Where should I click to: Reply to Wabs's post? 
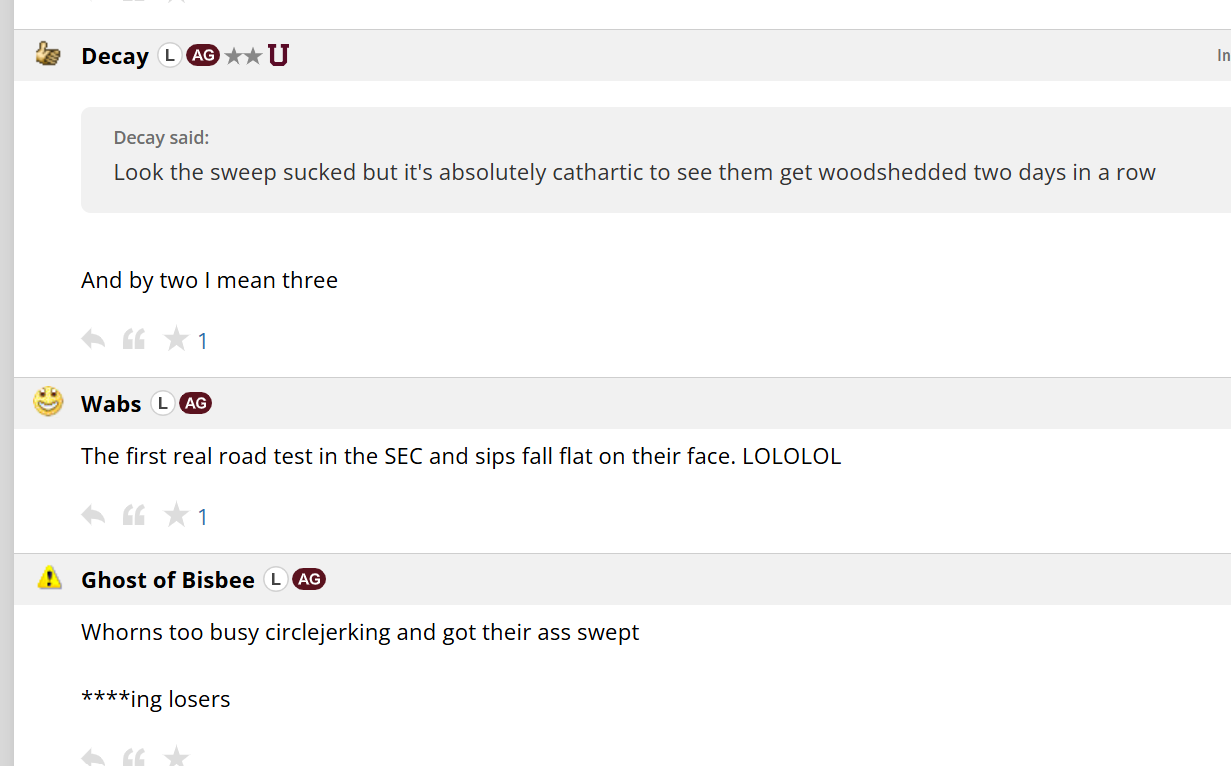click(x=93, y=516)
